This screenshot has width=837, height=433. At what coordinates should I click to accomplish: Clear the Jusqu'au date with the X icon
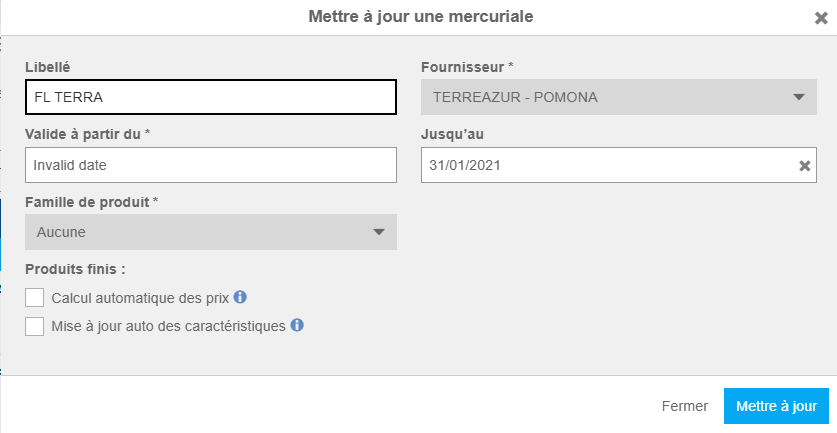point(804,166)
